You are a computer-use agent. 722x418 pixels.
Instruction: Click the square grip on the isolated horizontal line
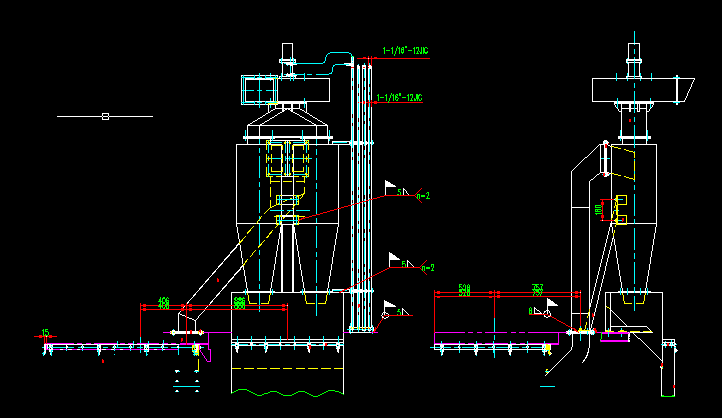tap(105, 116)
